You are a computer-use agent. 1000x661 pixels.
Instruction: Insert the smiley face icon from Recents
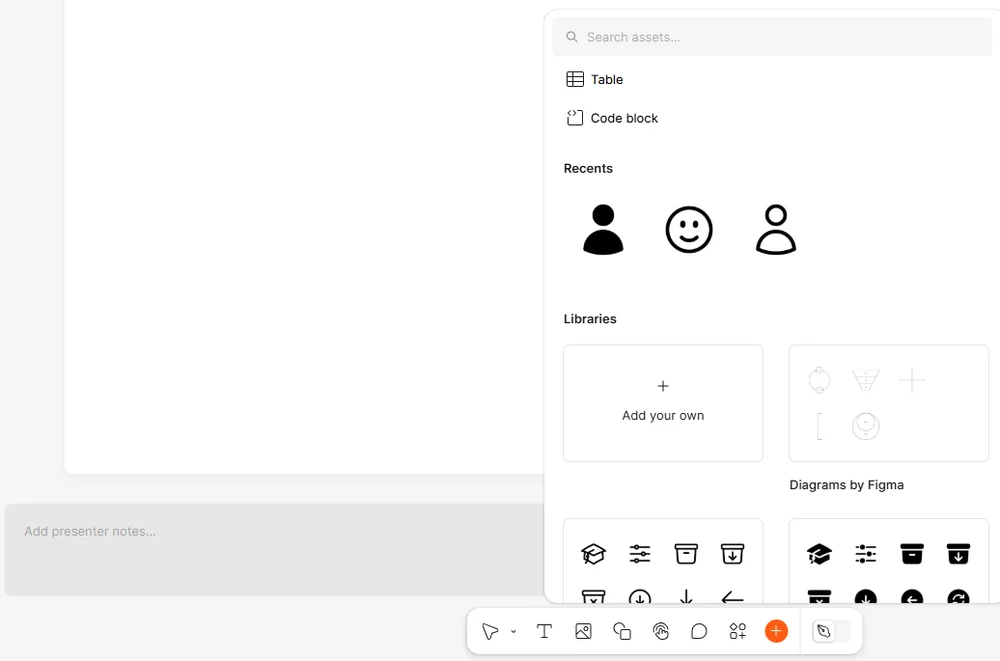(689, 230)
